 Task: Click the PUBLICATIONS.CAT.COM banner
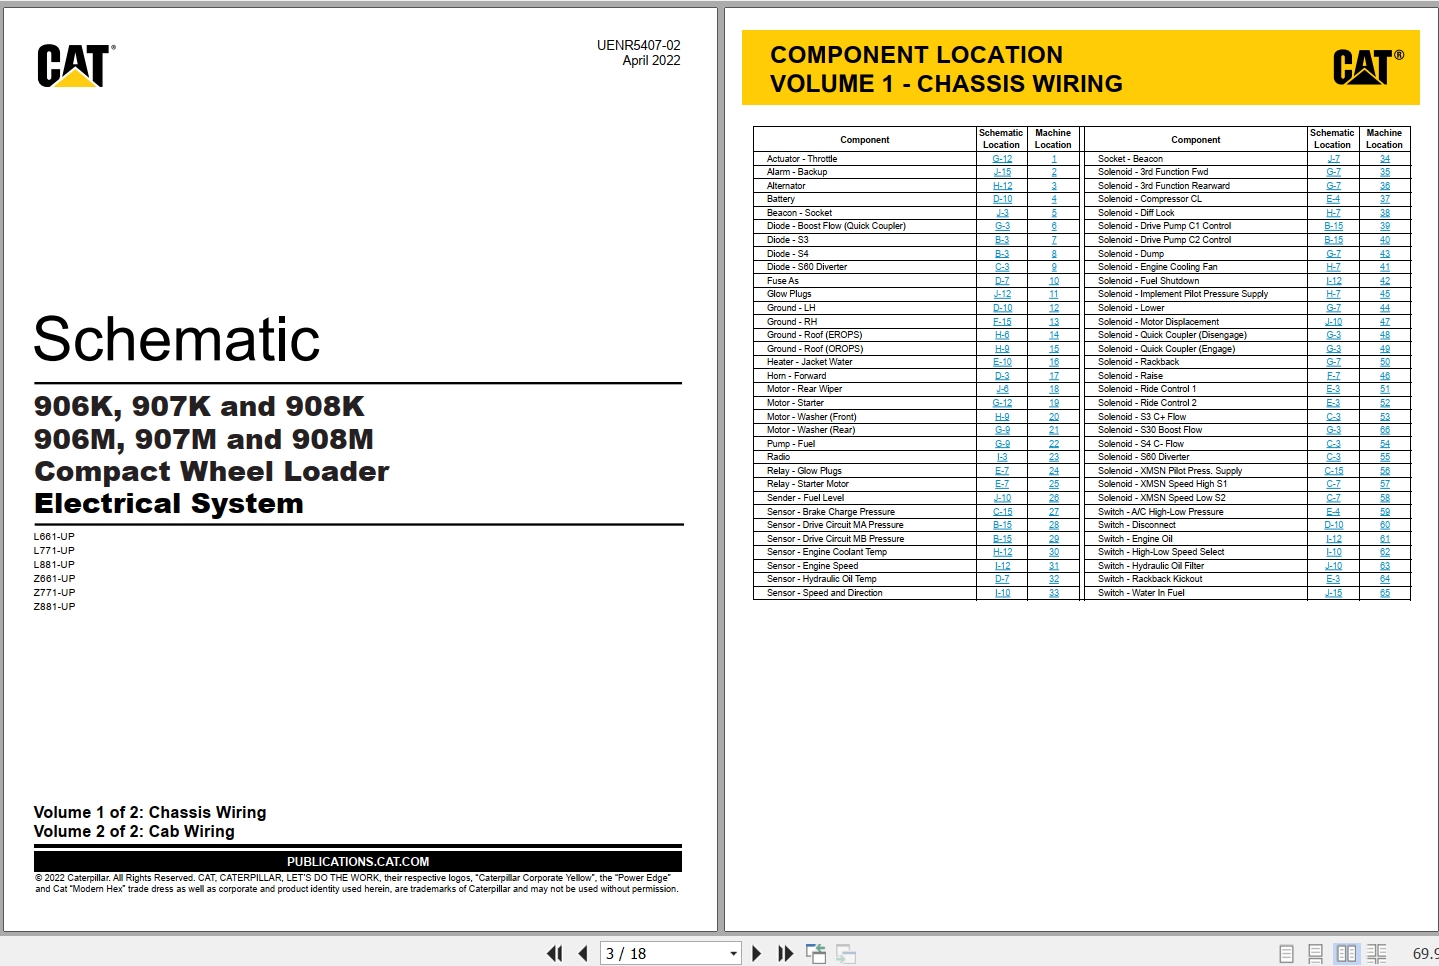pos(358,861)
